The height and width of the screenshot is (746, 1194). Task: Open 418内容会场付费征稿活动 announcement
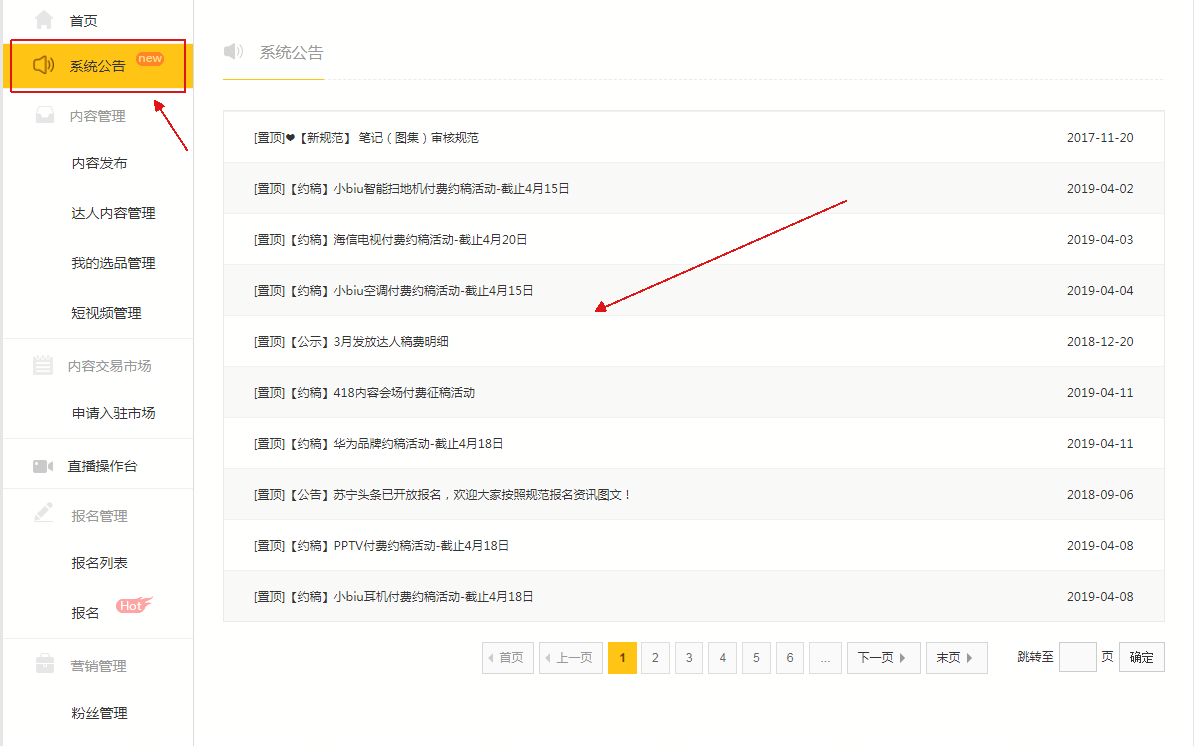[364, 393]
